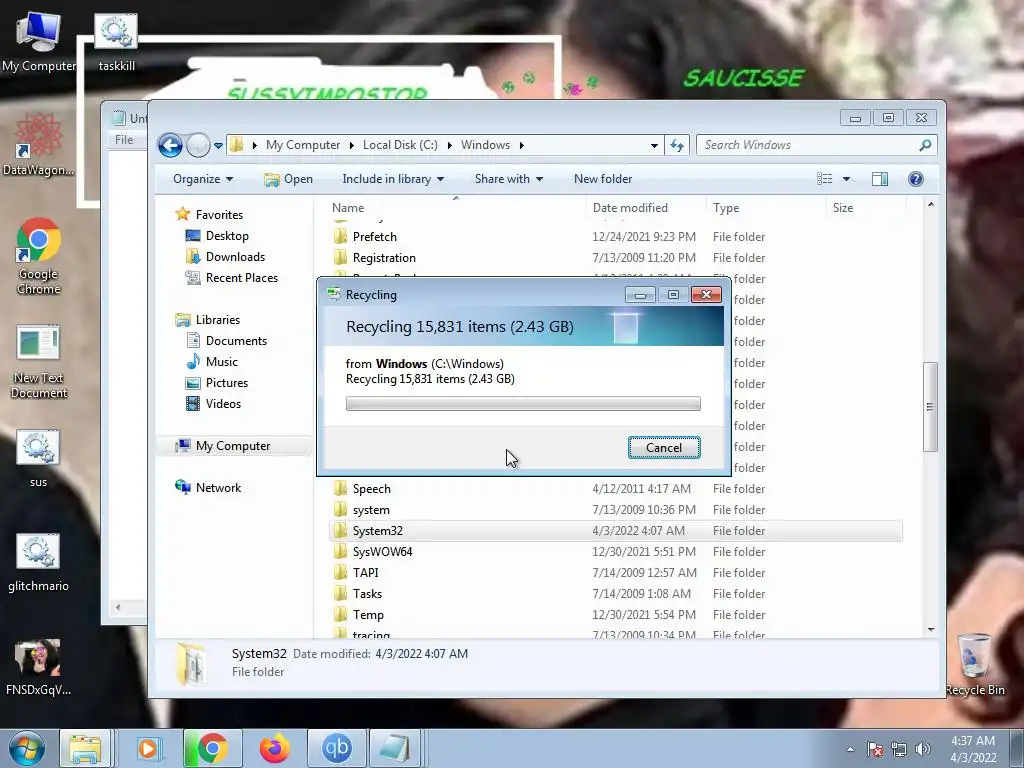Open the Share with menu
1024x768 pixels.
point(509,179)
